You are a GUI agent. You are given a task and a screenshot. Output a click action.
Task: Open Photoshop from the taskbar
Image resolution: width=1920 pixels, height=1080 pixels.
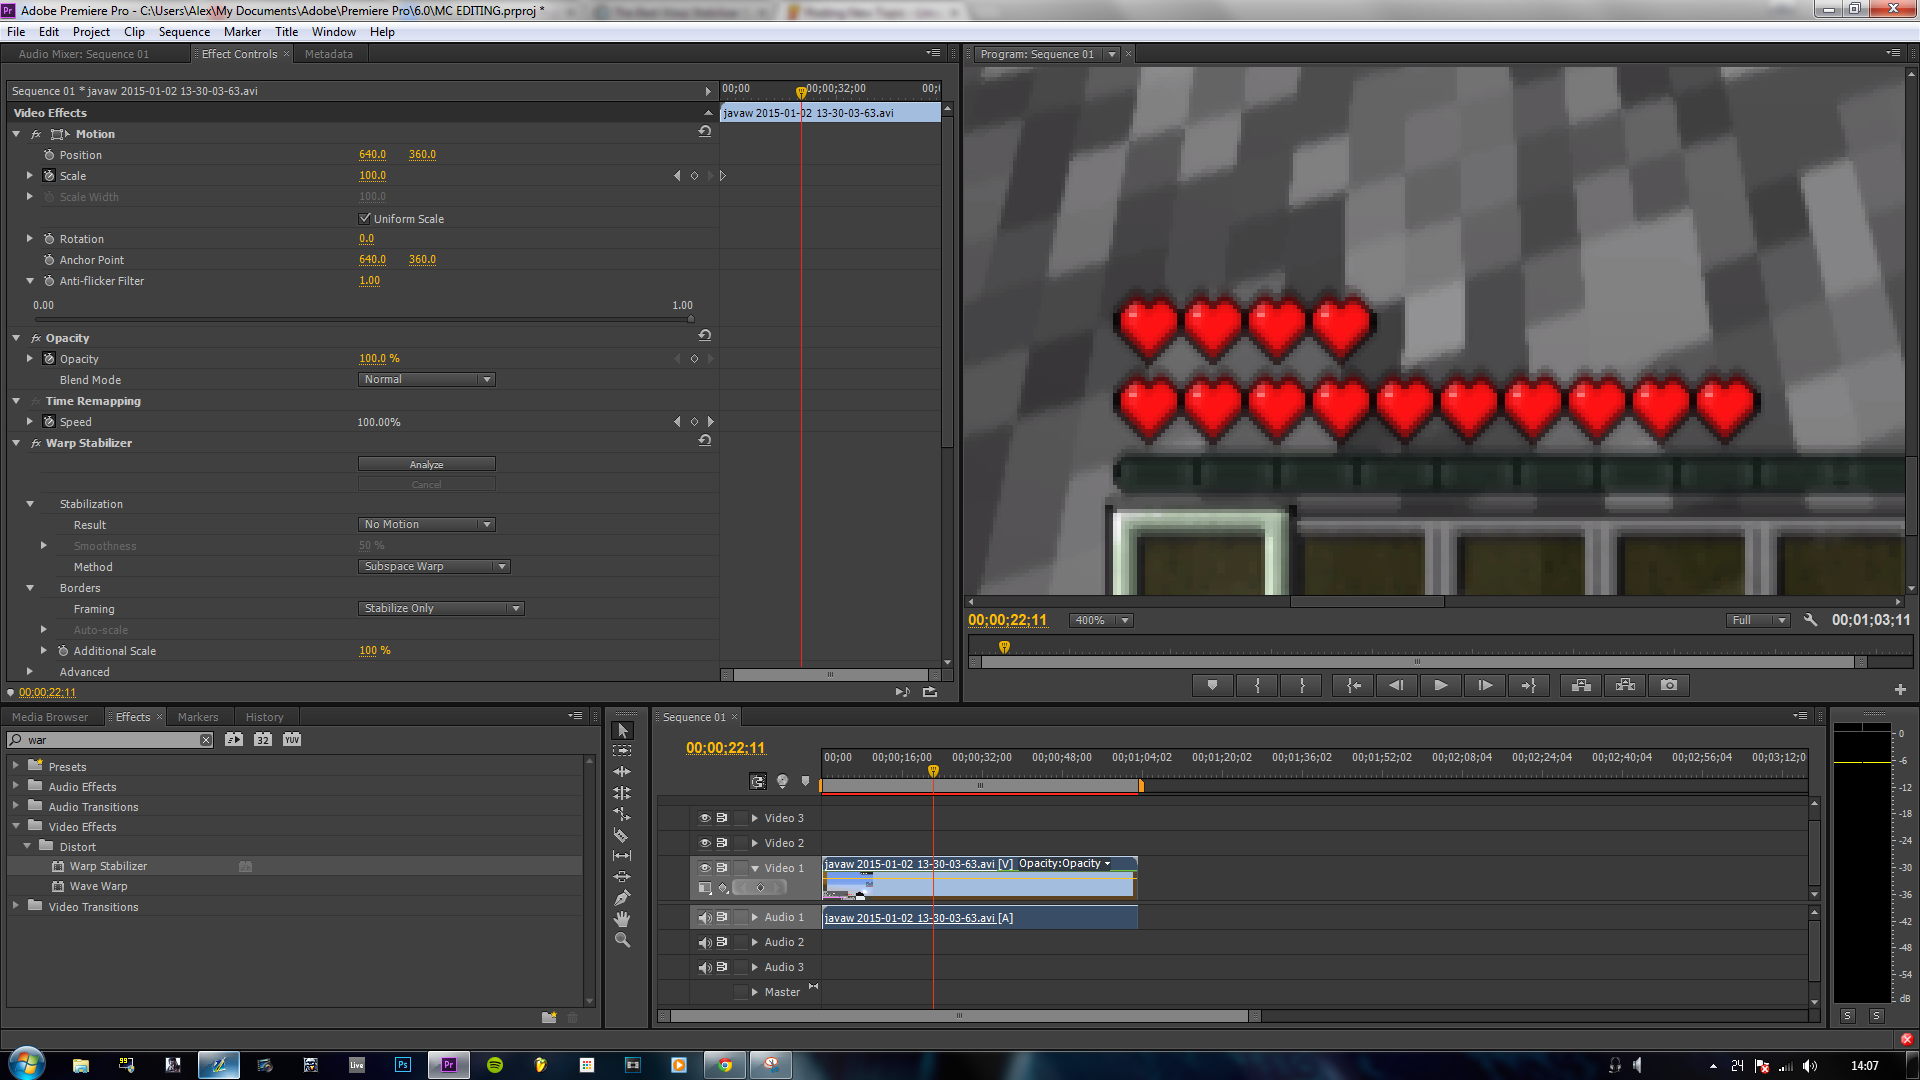click(403, 1065)
